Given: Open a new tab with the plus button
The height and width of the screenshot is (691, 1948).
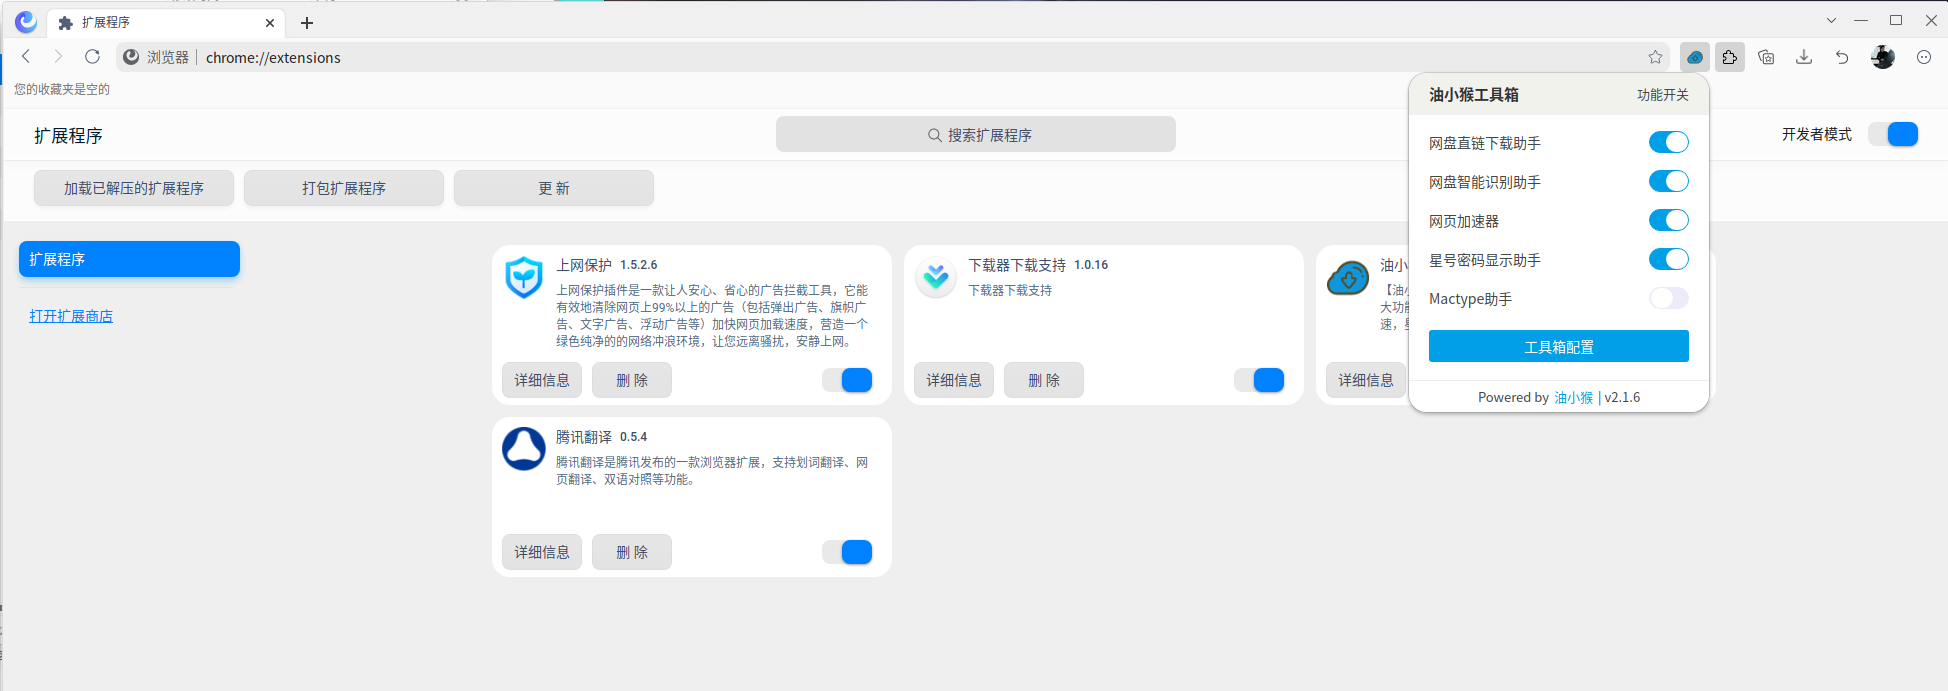Looking at the screenshot, I should click(307, 22).
